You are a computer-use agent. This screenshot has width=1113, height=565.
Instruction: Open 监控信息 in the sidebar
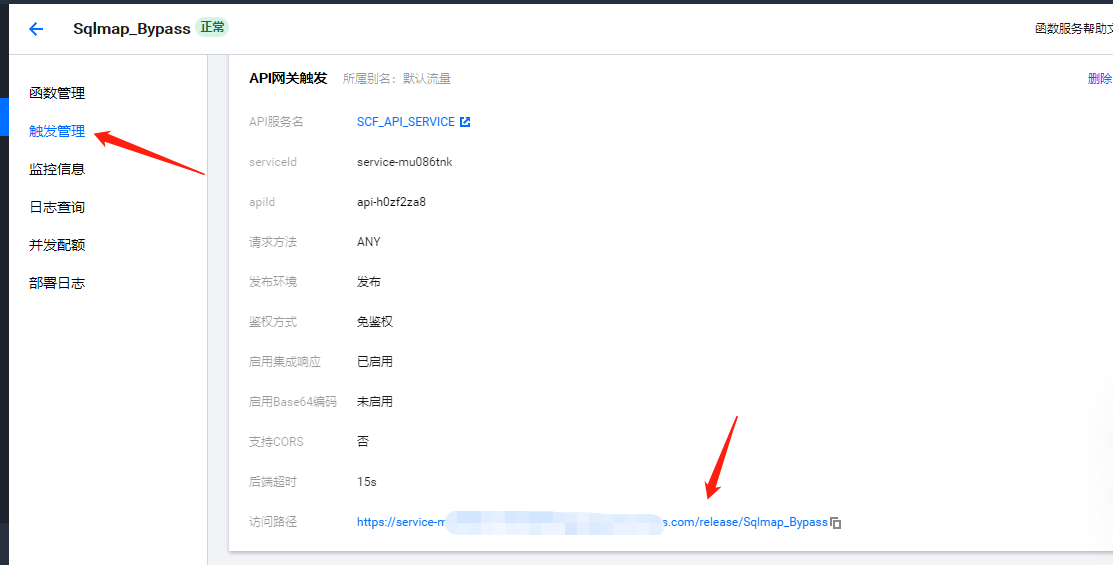click(57, 169)
